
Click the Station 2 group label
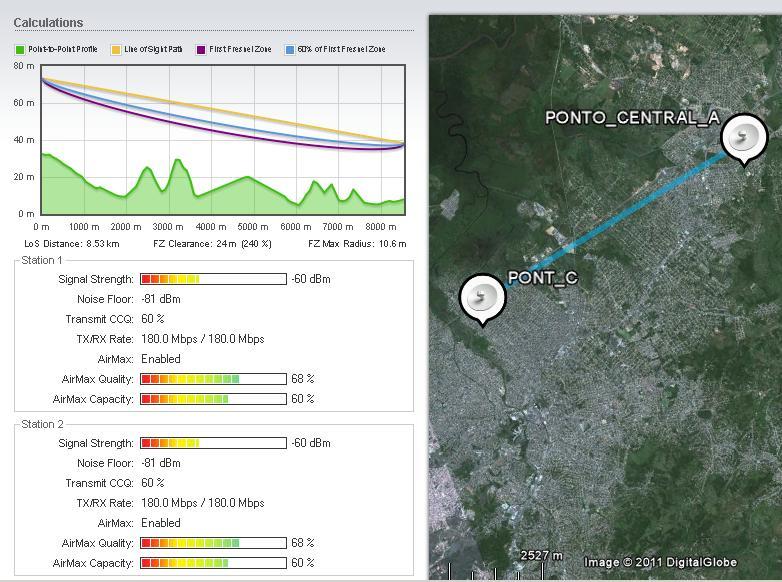tap(42, 424)
